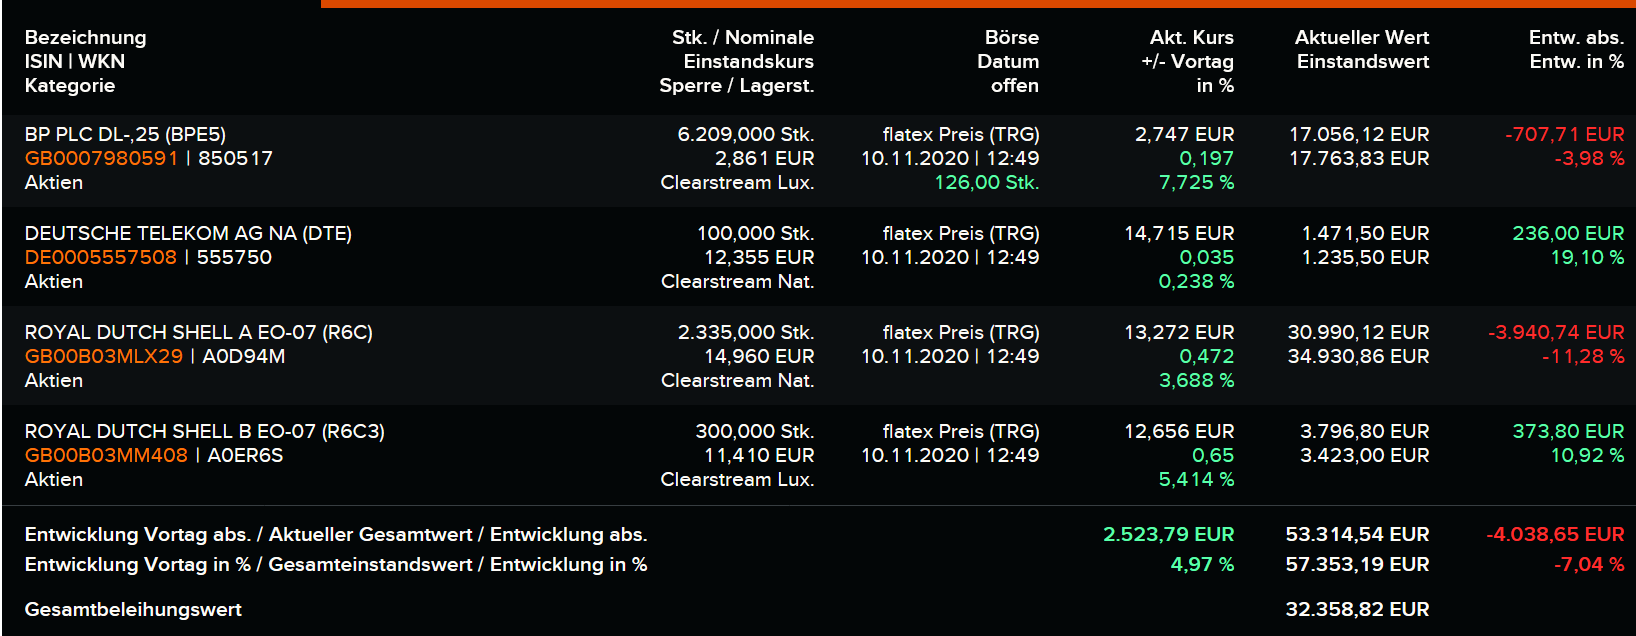Click the BP loss value -707,71 EUR

1564,134
